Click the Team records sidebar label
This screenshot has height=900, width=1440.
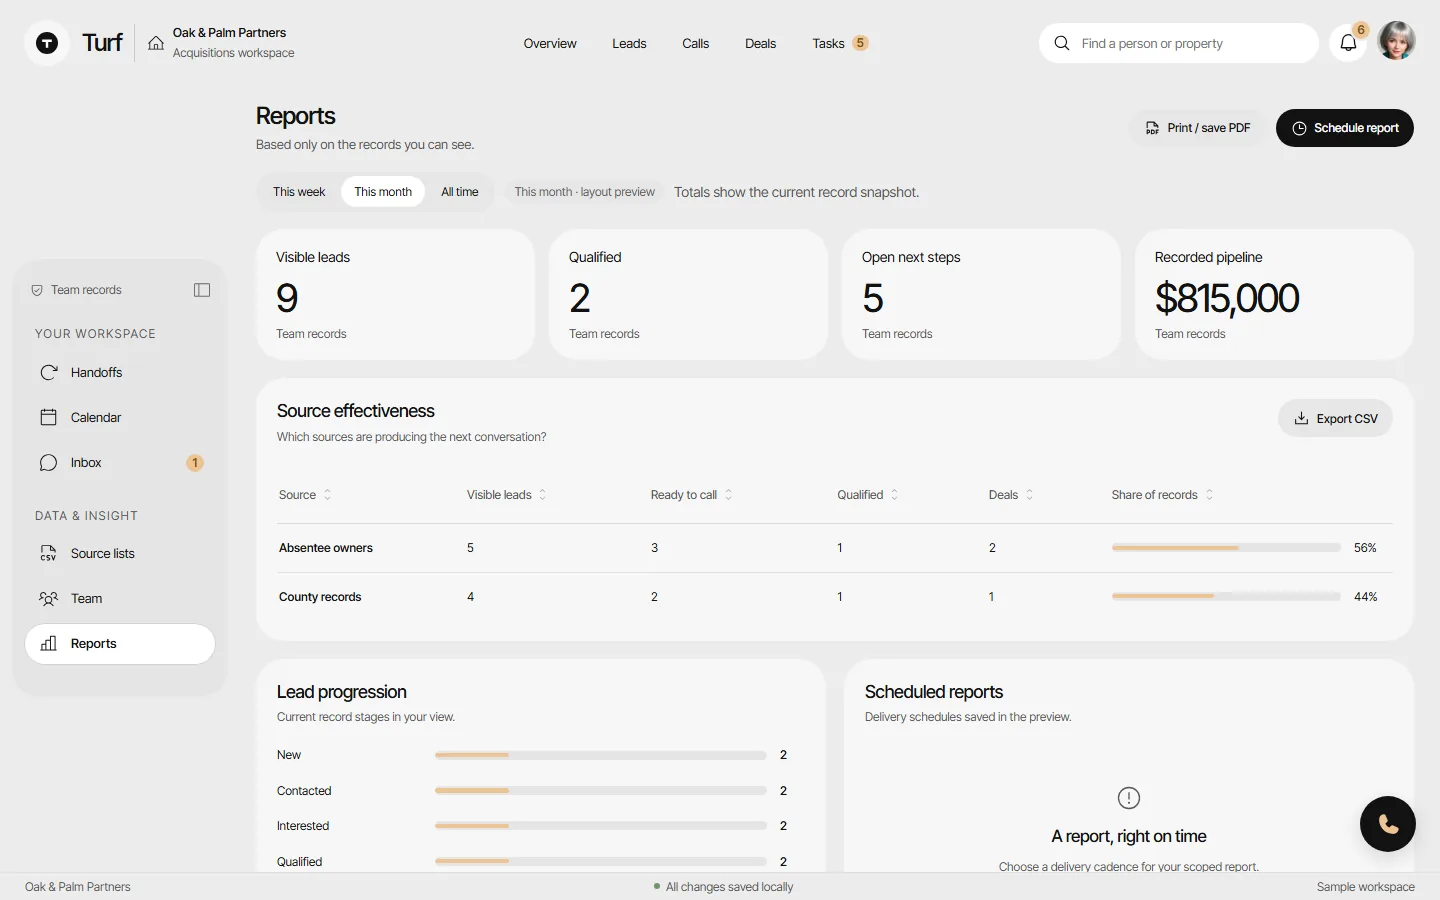tap(86, 290)
